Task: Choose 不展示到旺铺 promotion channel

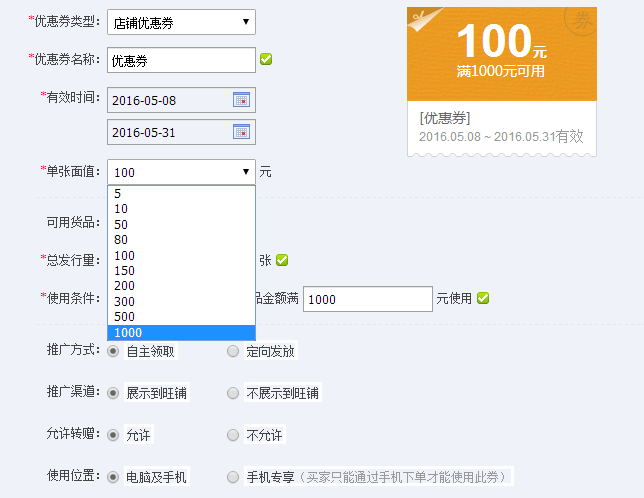Action: click(x=233, y=393)
